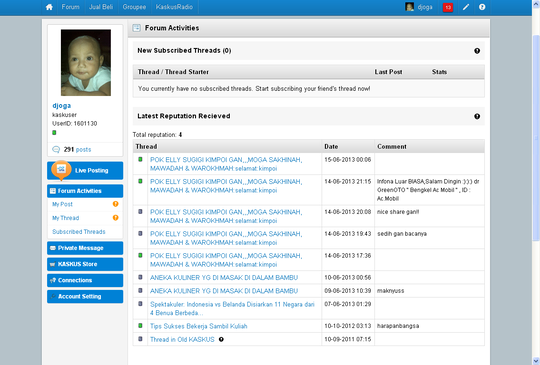Image resolution: width=540 pixels, height=365 pixels.
Task: Click the orange Live Posting icon
Action: pyautogui.click(x=61, y=169)
